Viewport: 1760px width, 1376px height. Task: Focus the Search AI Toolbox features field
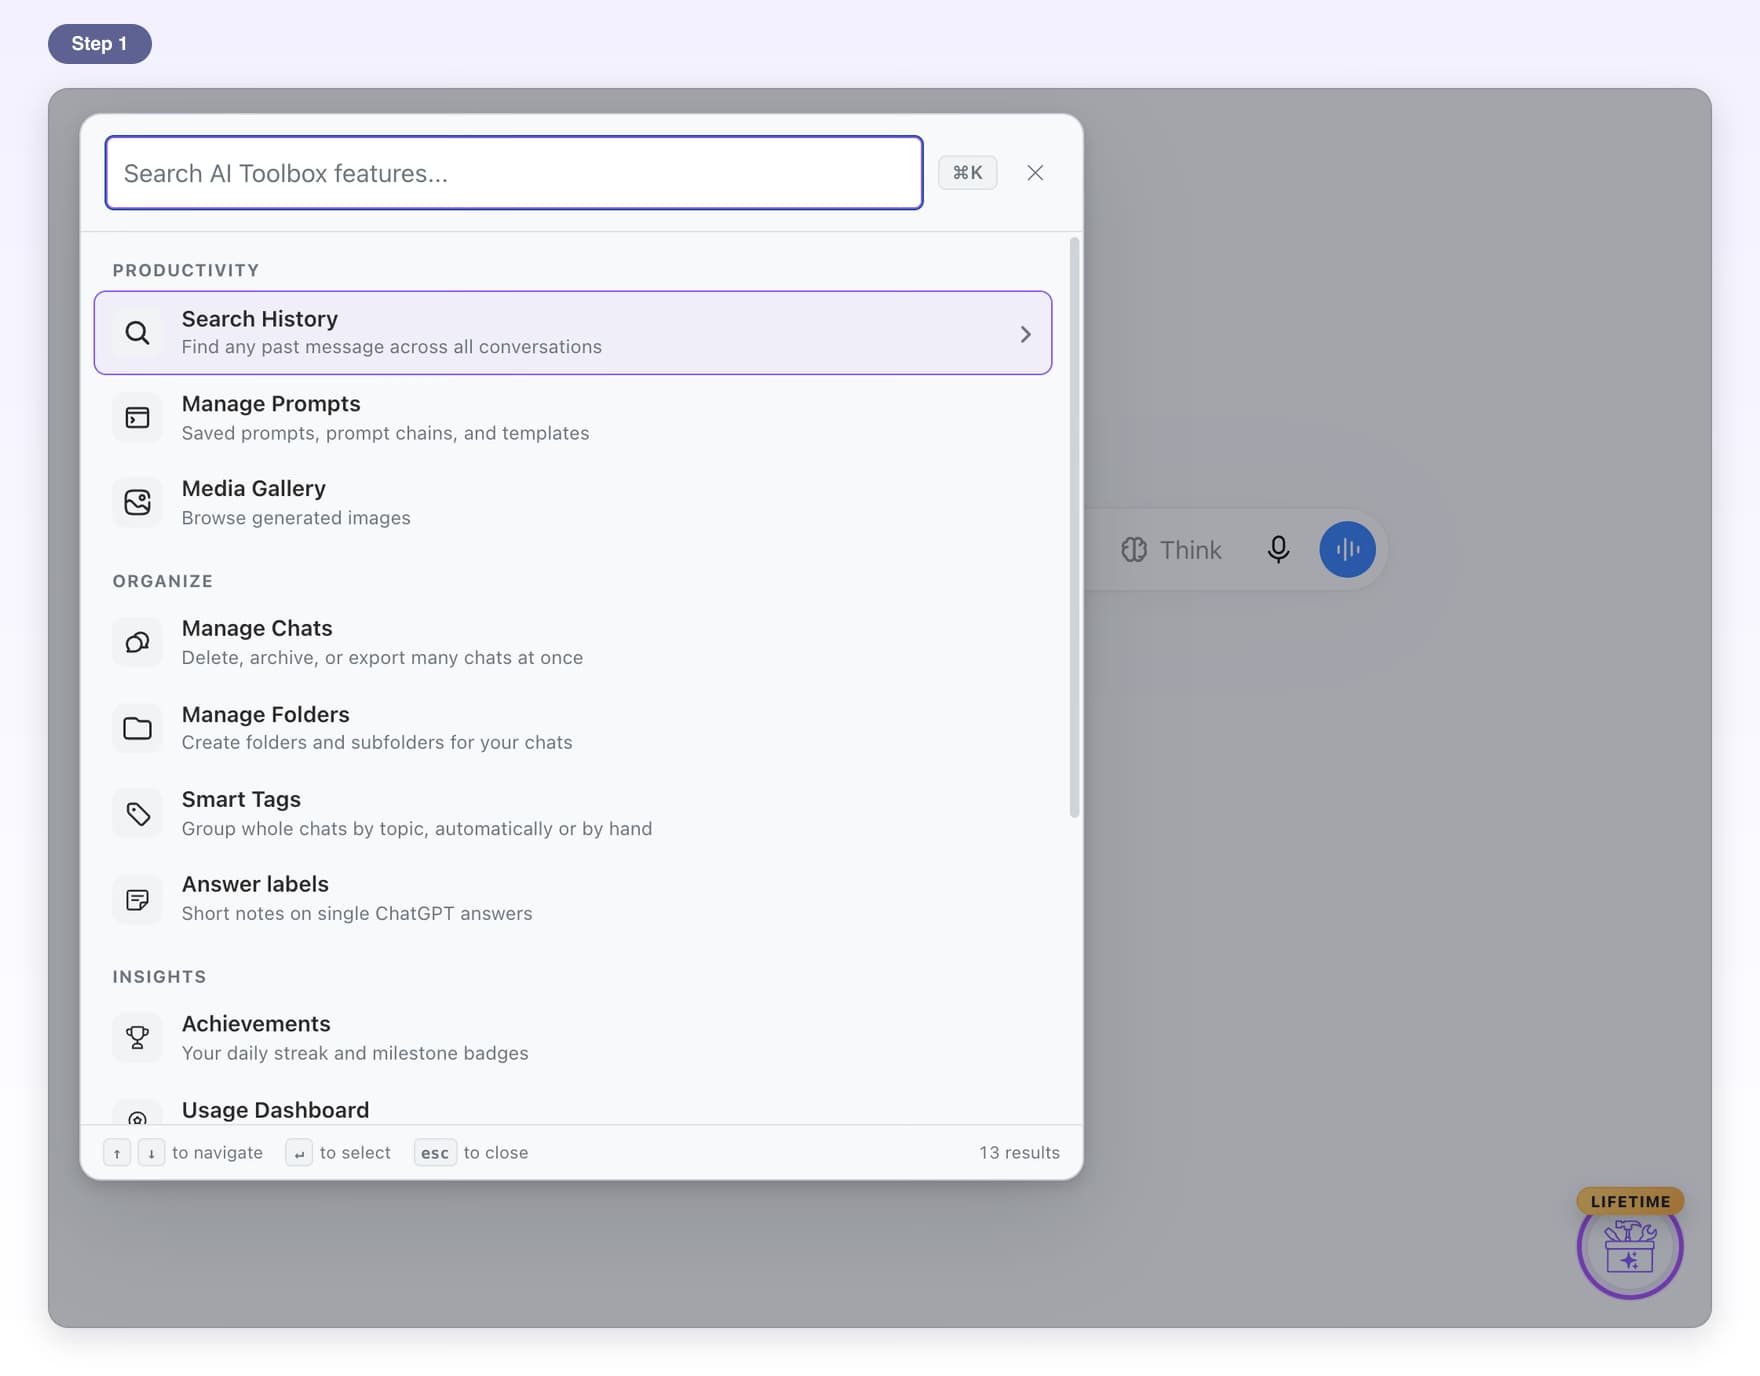[514, 173]
